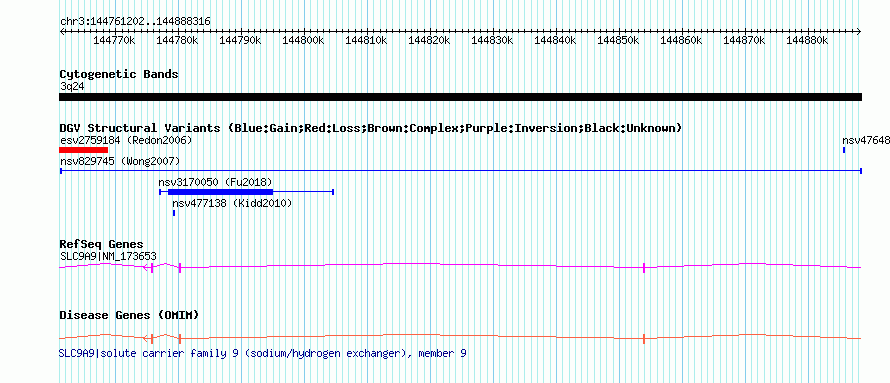890x383 pixels.
Task: Click the DGV Structural Variants track title
Action: coord(370,128)
